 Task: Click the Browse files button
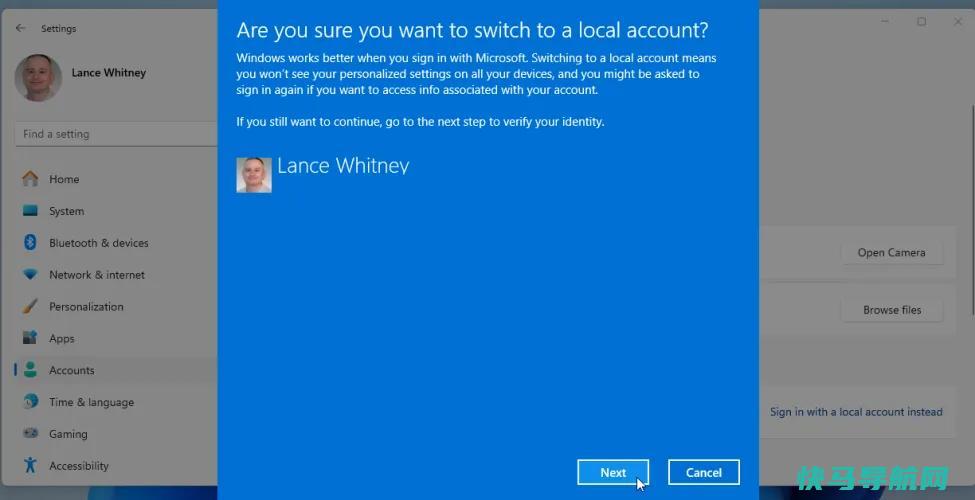[x=892, y=310]
